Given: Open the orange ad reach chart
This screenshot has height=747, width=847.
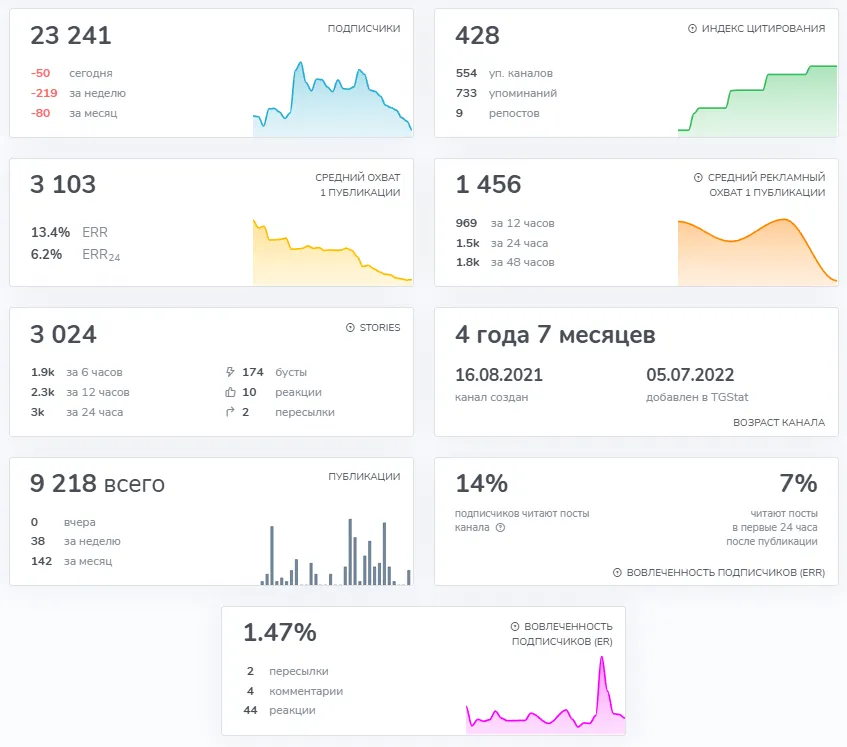Looking at the screenshot, I should [x=757, y=252].
